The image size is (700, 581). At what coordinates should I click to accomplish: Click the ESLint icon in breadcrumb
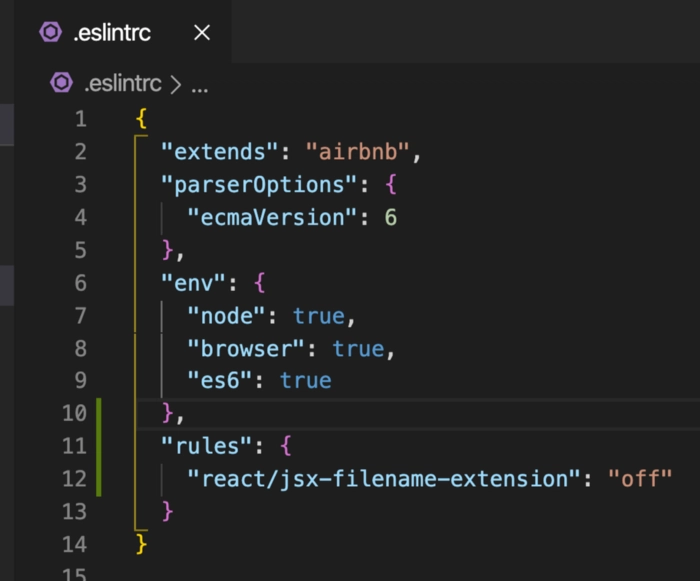click(61, 83)
